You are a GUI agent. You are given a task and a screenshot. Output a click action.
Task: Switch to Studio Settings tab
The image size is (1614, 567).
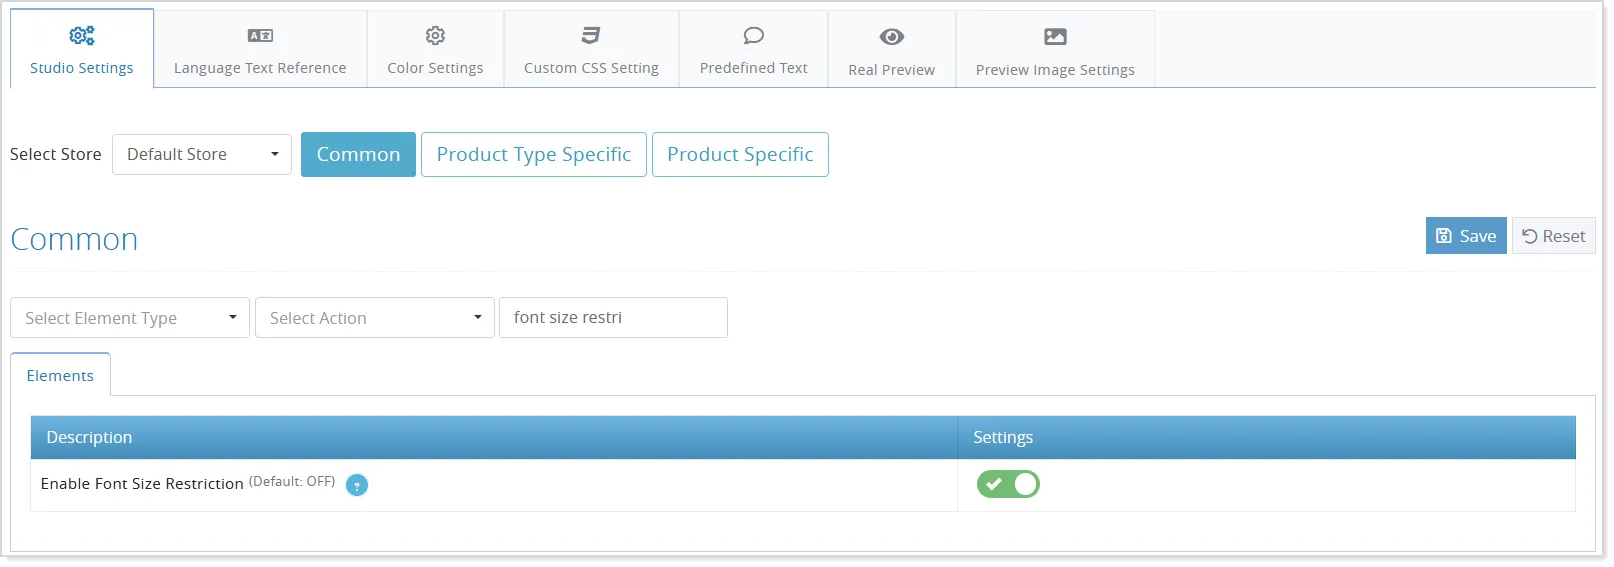pos(82,49)
